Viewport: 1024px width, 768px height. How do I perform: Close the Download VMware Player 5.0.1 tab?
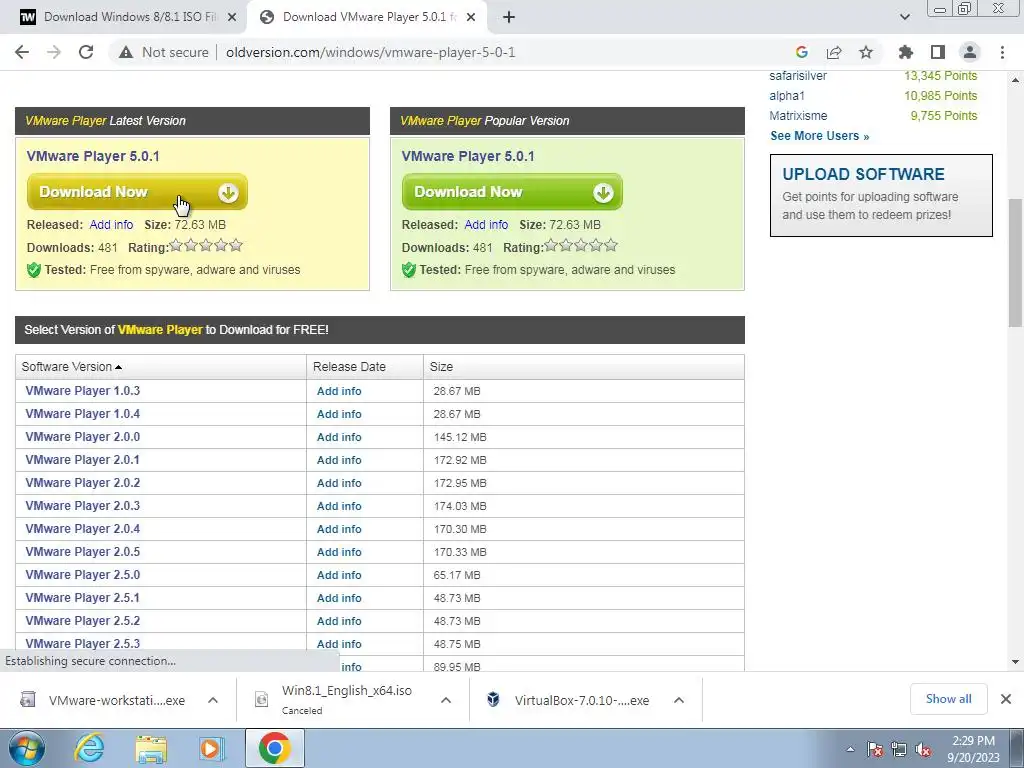[x=471, y=18]
